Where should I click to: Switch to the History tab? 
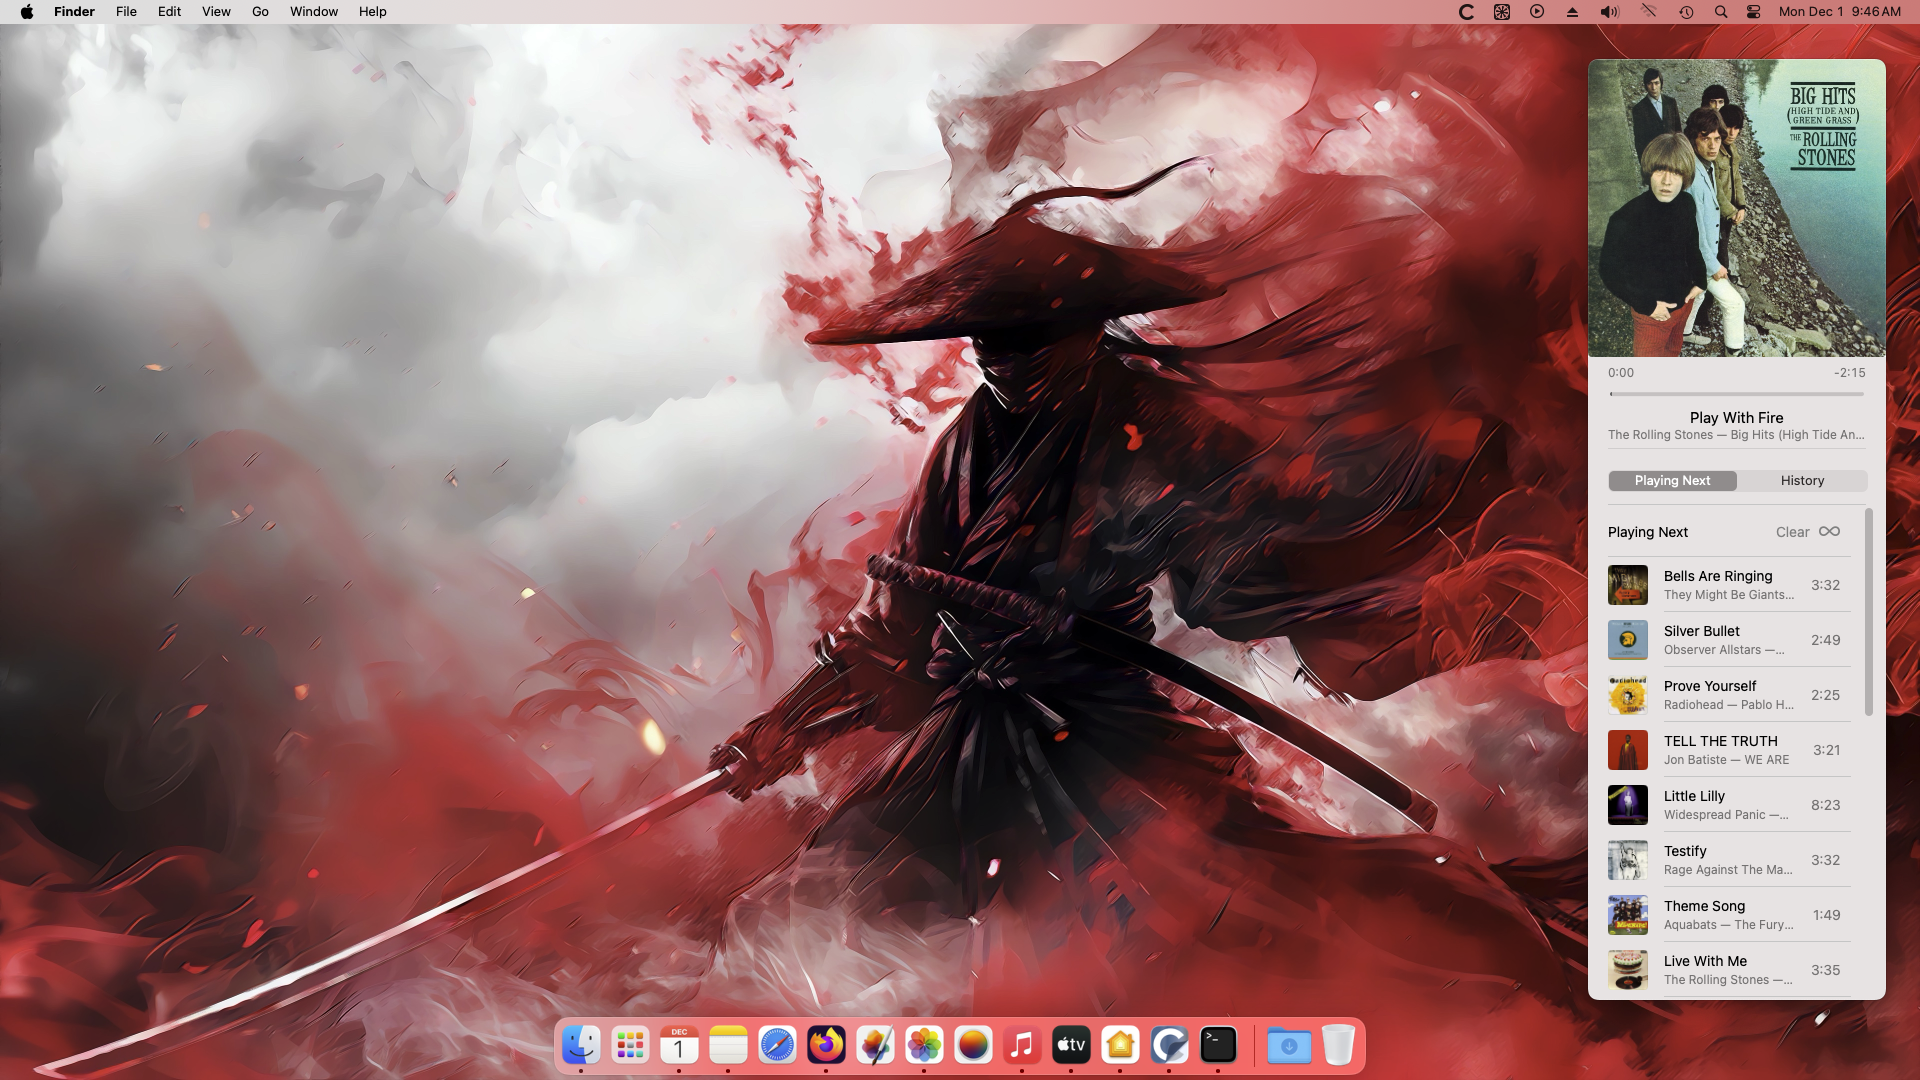1802,481
